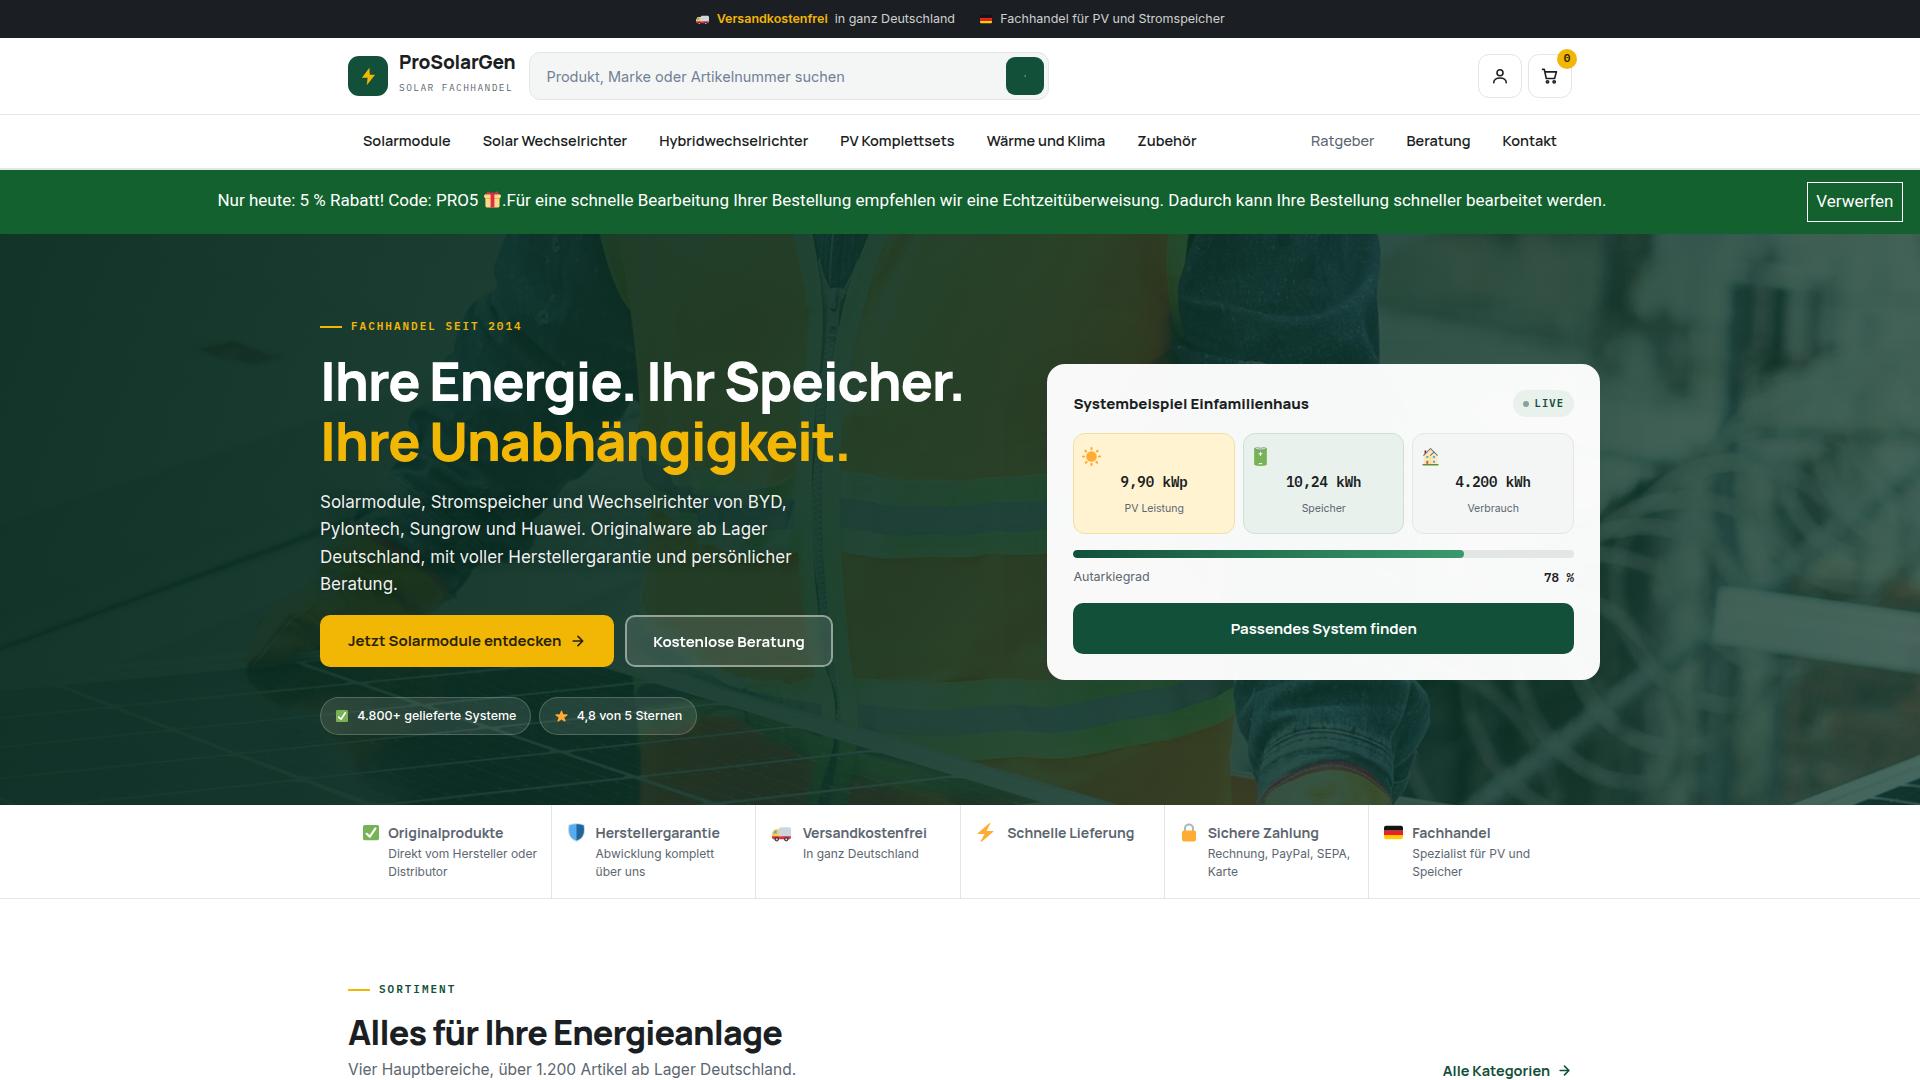Click the German flag beside Fachhandel feature
The height and width of the screenshot is (1080, 1920).
(x=1393, y=832)
